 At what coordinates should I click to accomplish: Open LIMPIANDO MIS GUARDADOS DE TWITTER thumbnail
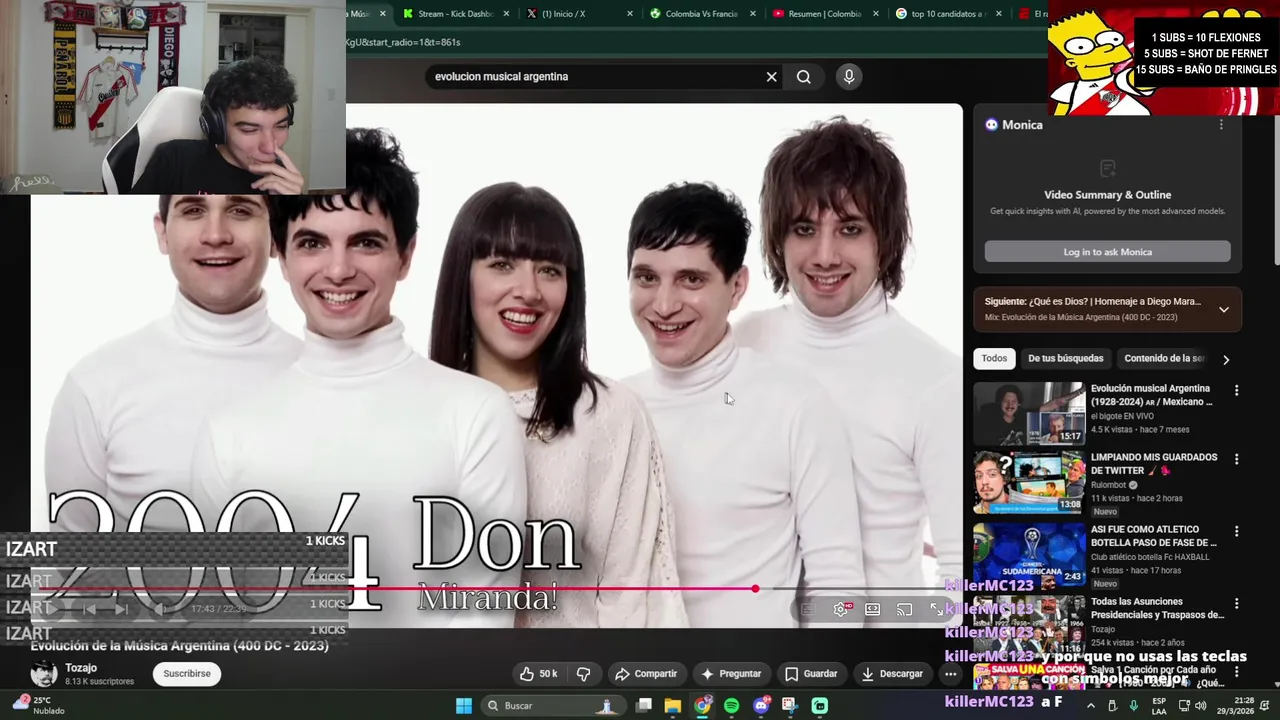coord(1029,482)
